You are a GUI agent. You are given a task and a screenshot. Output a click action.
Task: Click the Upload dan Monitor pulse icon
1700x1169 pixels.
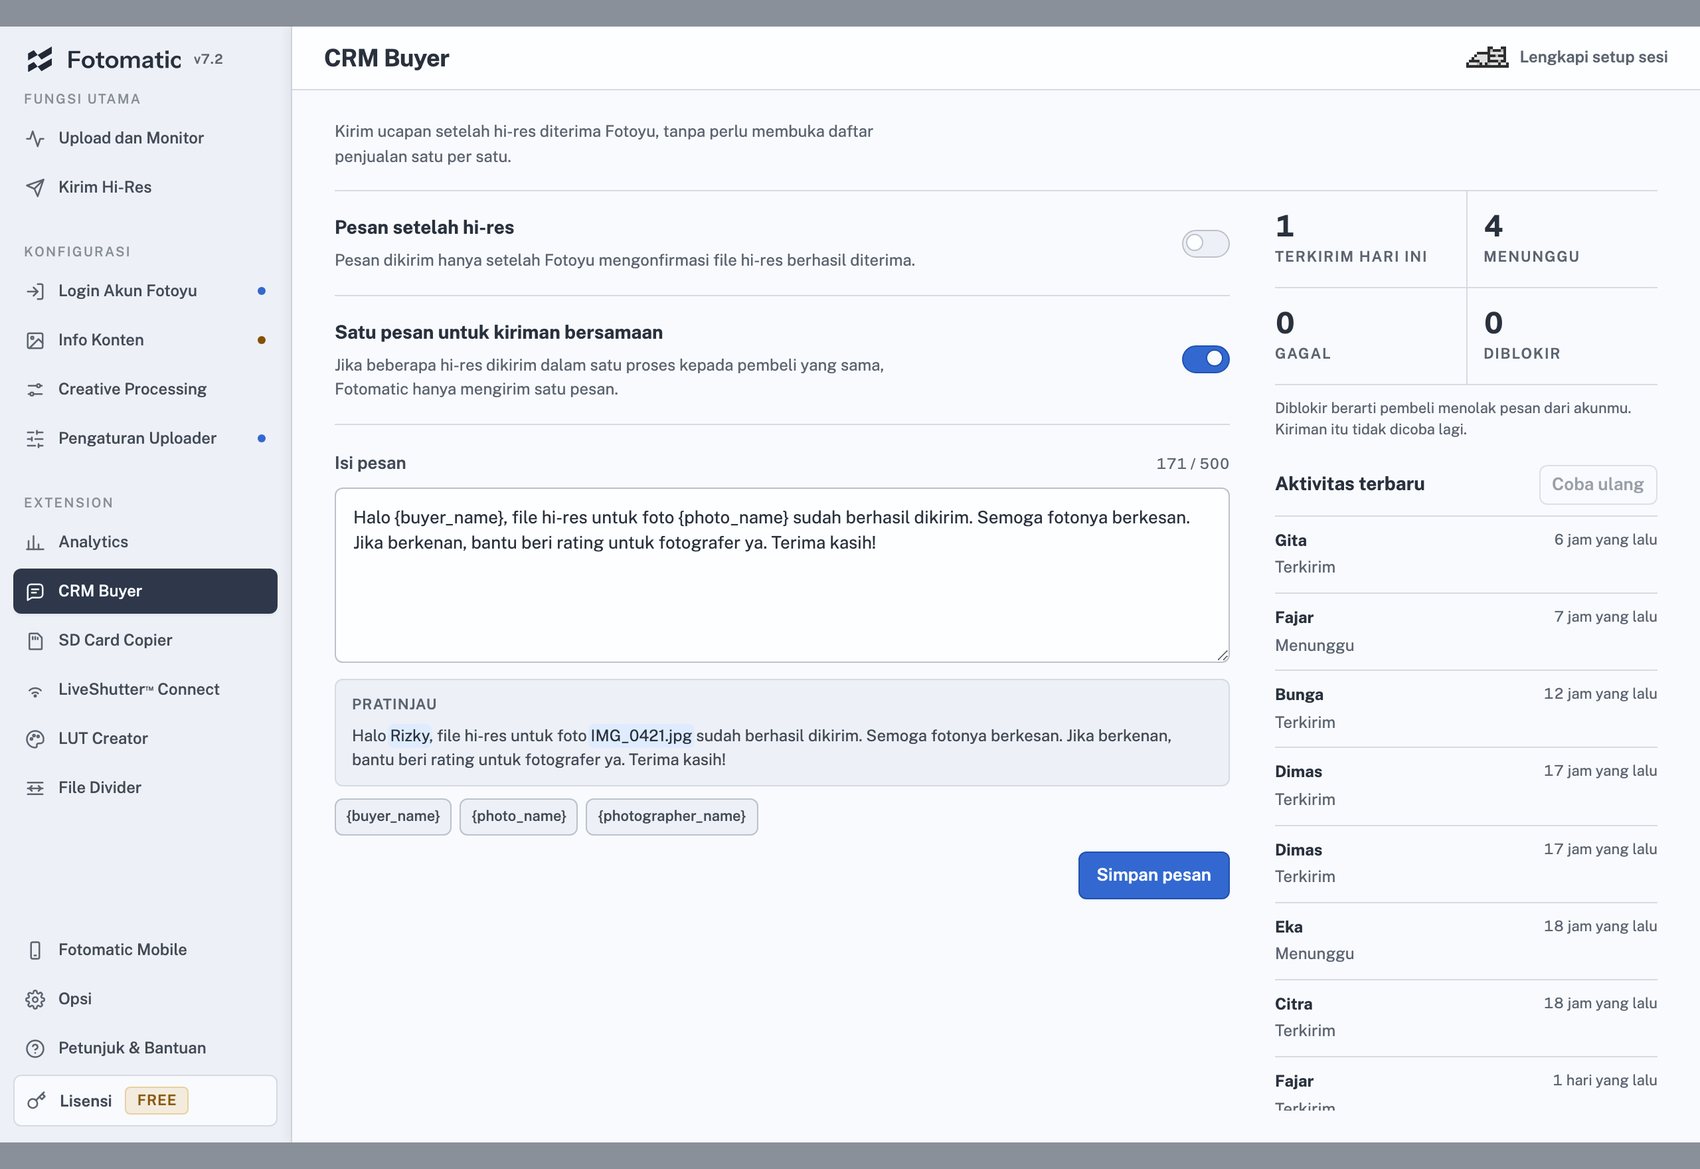point(35,138)
